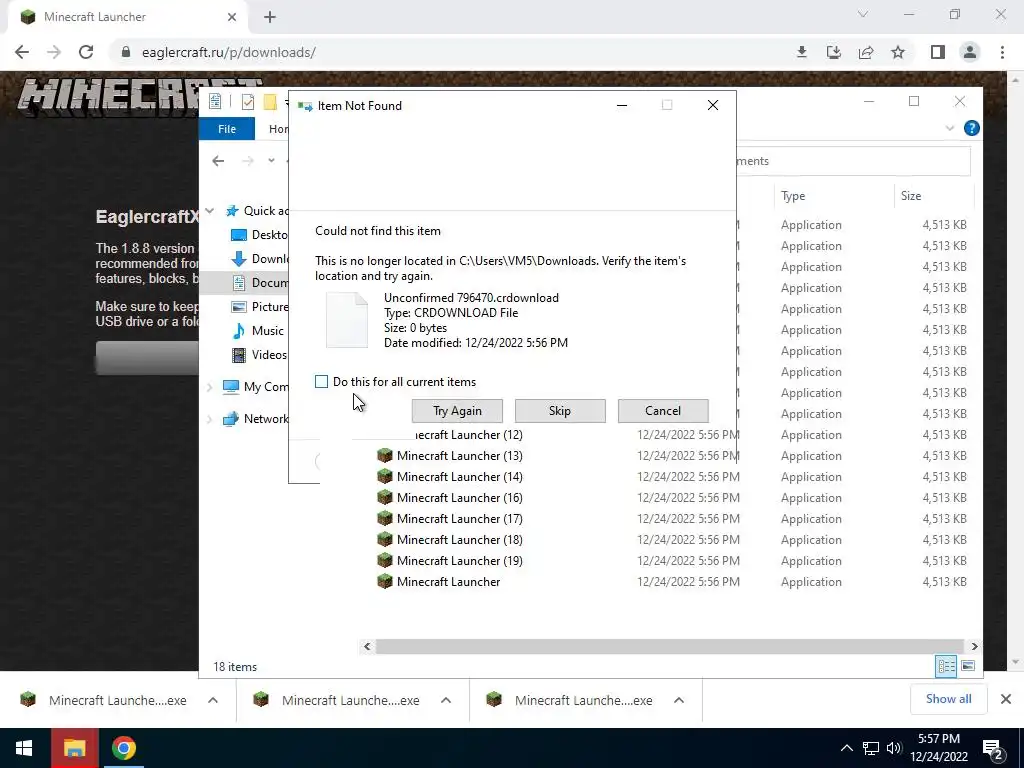Image resolution: width=1024 pixels, height=768 pixels.
Task: Toggle the Chrome side panel
Action: pyautogui.click(x=938, y=52)
